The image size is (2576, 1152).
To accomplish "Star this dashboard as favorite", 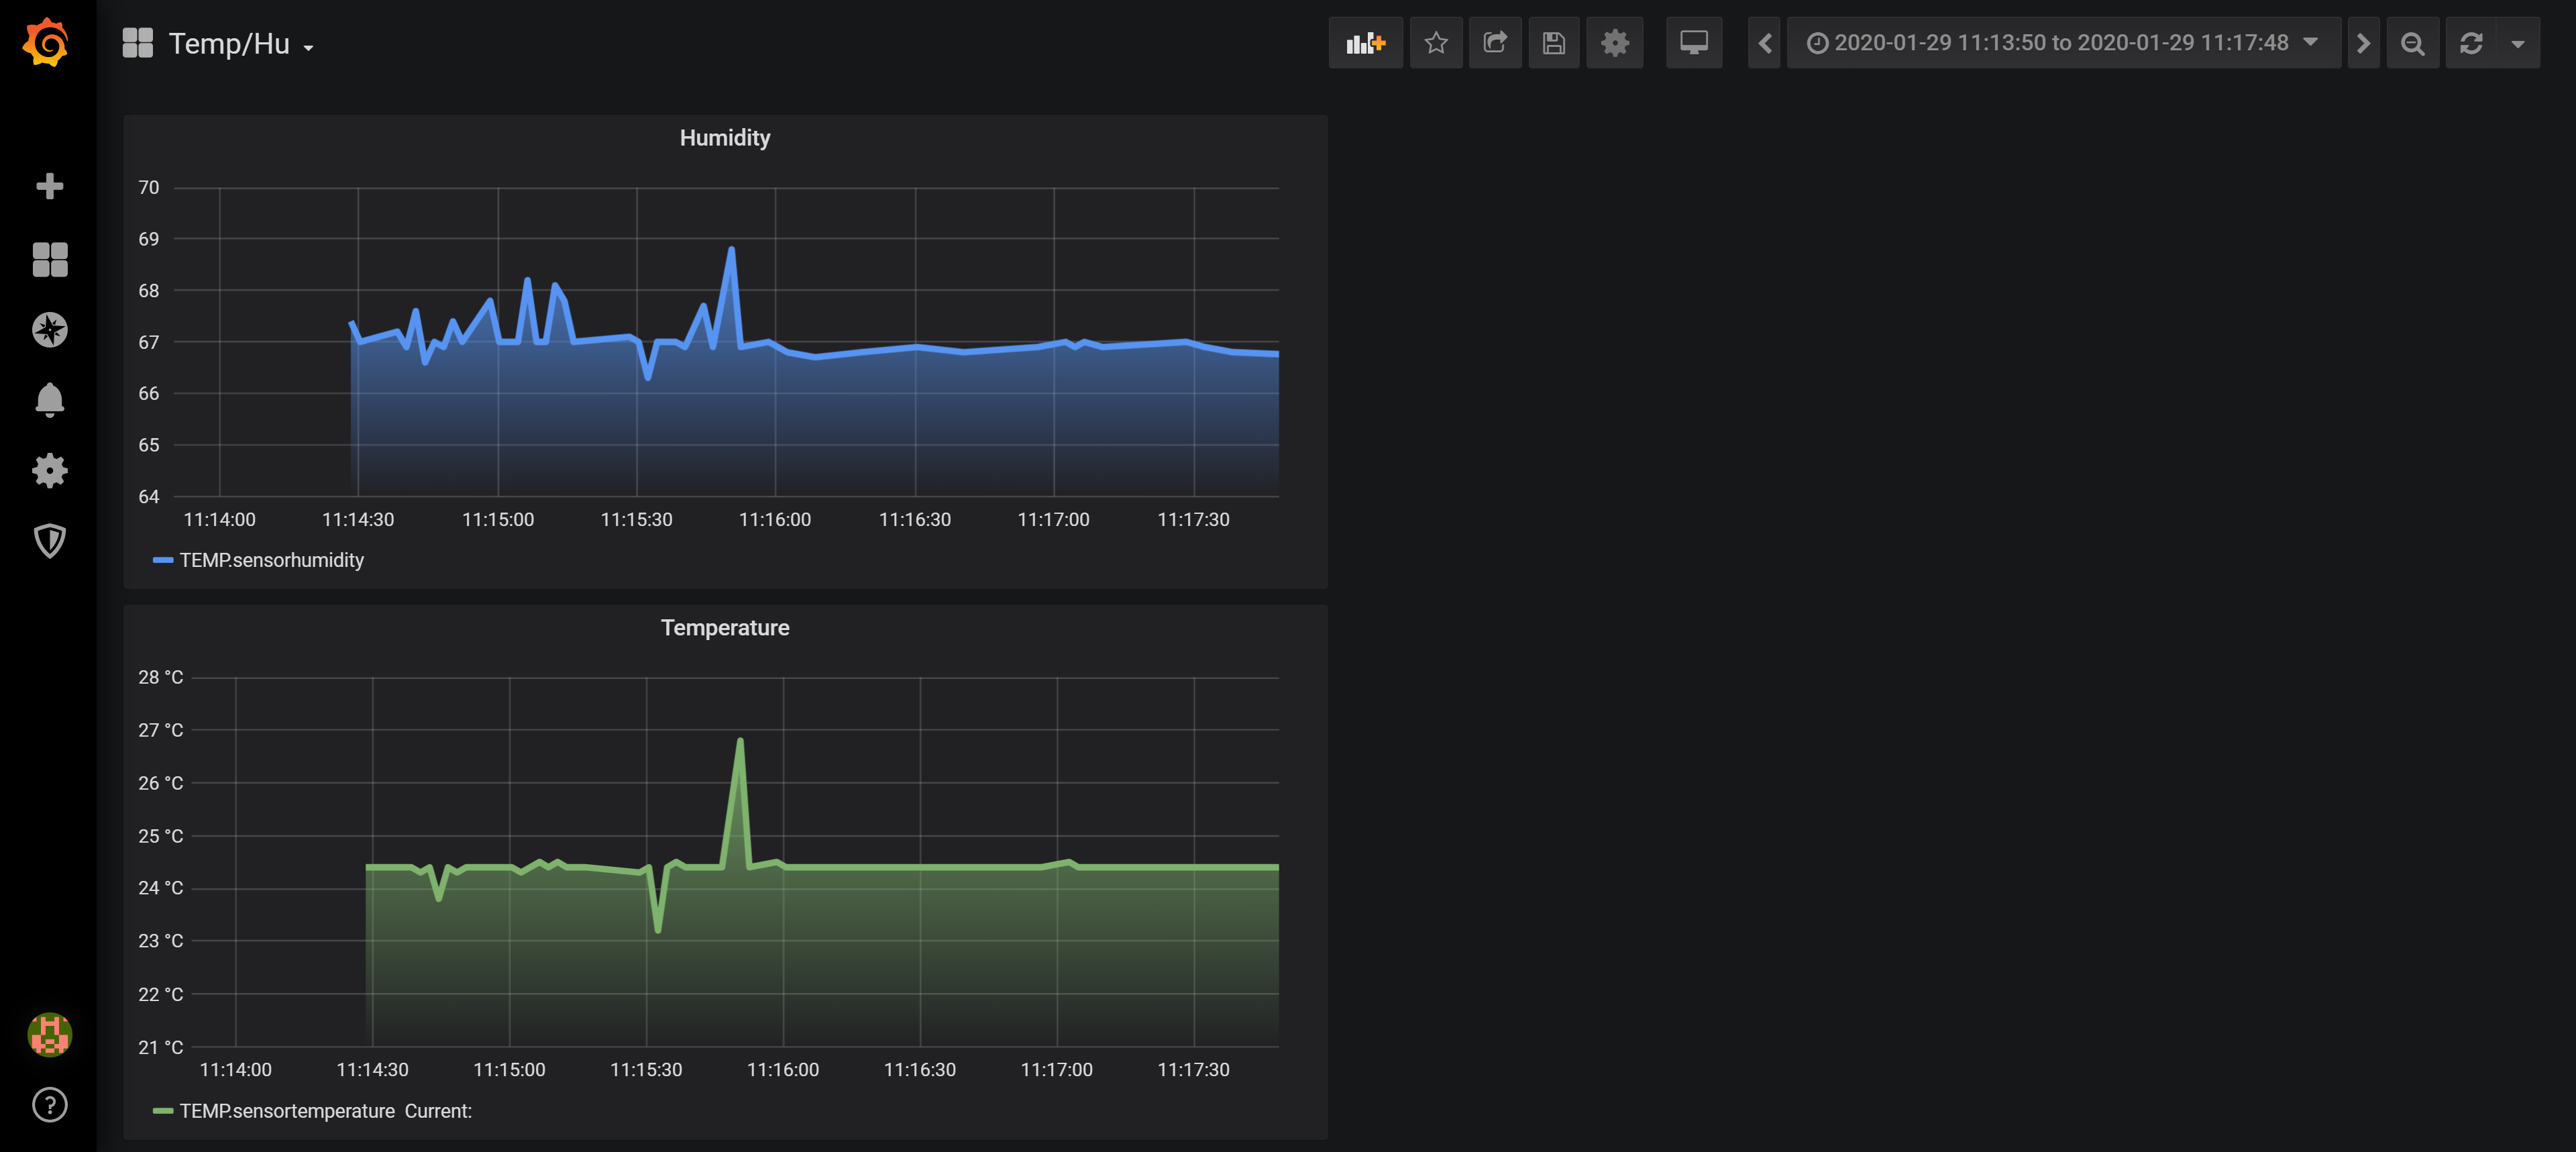I will [x=1435, y=43].
